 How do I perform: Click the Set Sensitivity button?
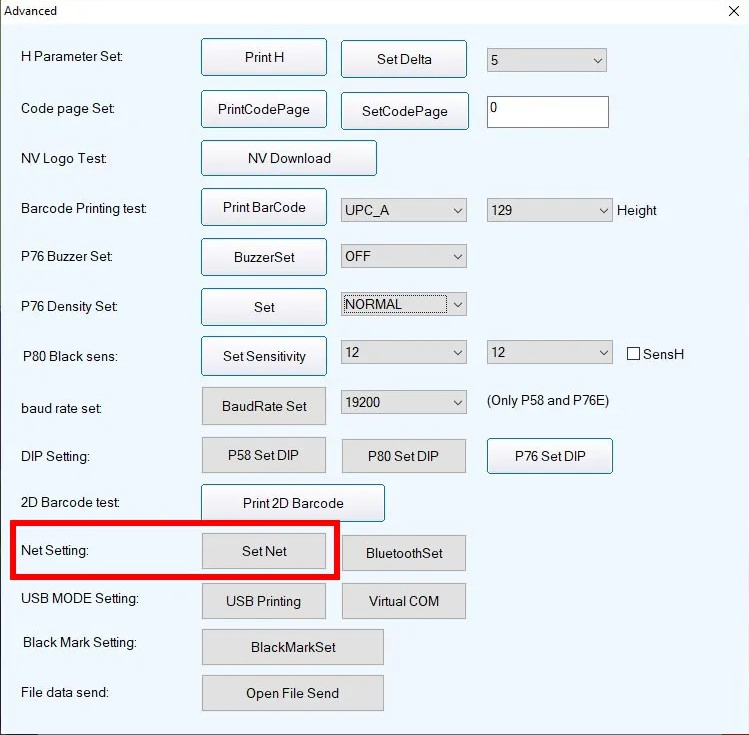point(264,356)
